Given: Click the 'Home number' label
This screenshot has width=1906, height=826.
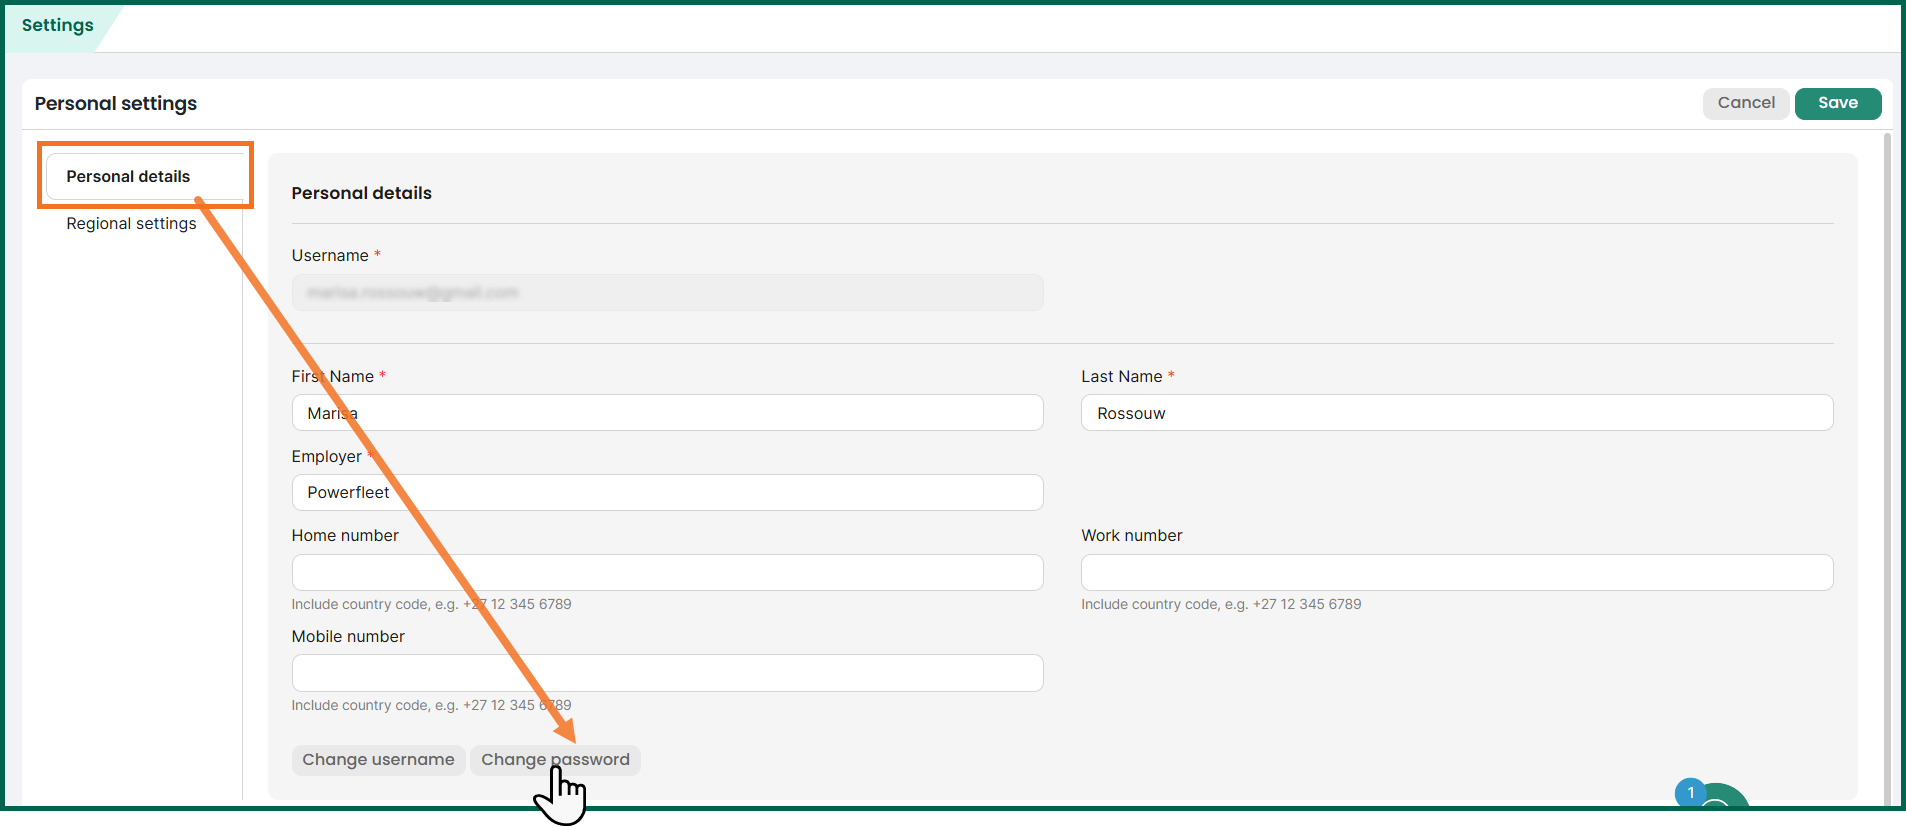Looking at the screenshot, I should click(x=345, y=536).
